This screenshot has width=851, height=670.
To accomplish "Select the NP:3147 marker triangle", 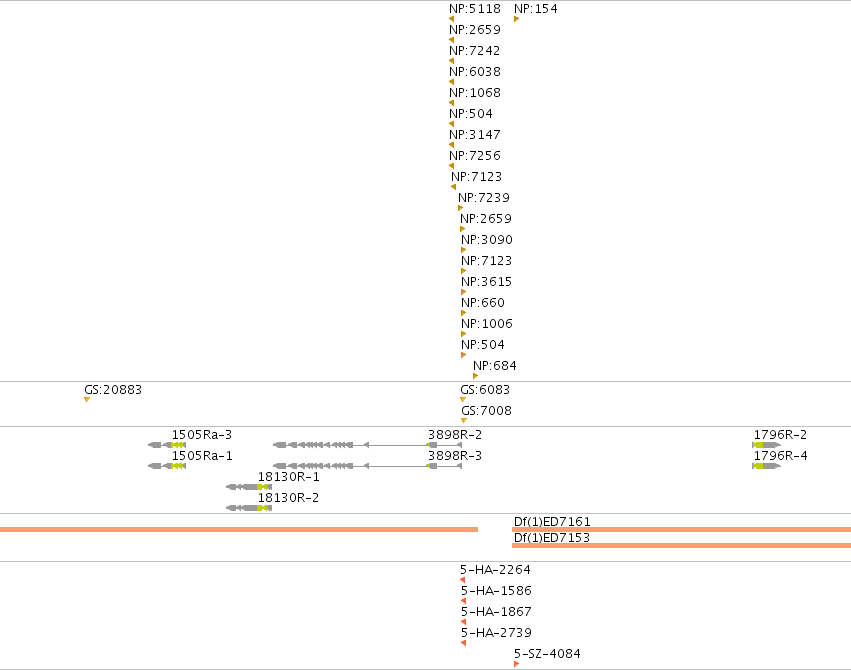I will tap(452, 145).
